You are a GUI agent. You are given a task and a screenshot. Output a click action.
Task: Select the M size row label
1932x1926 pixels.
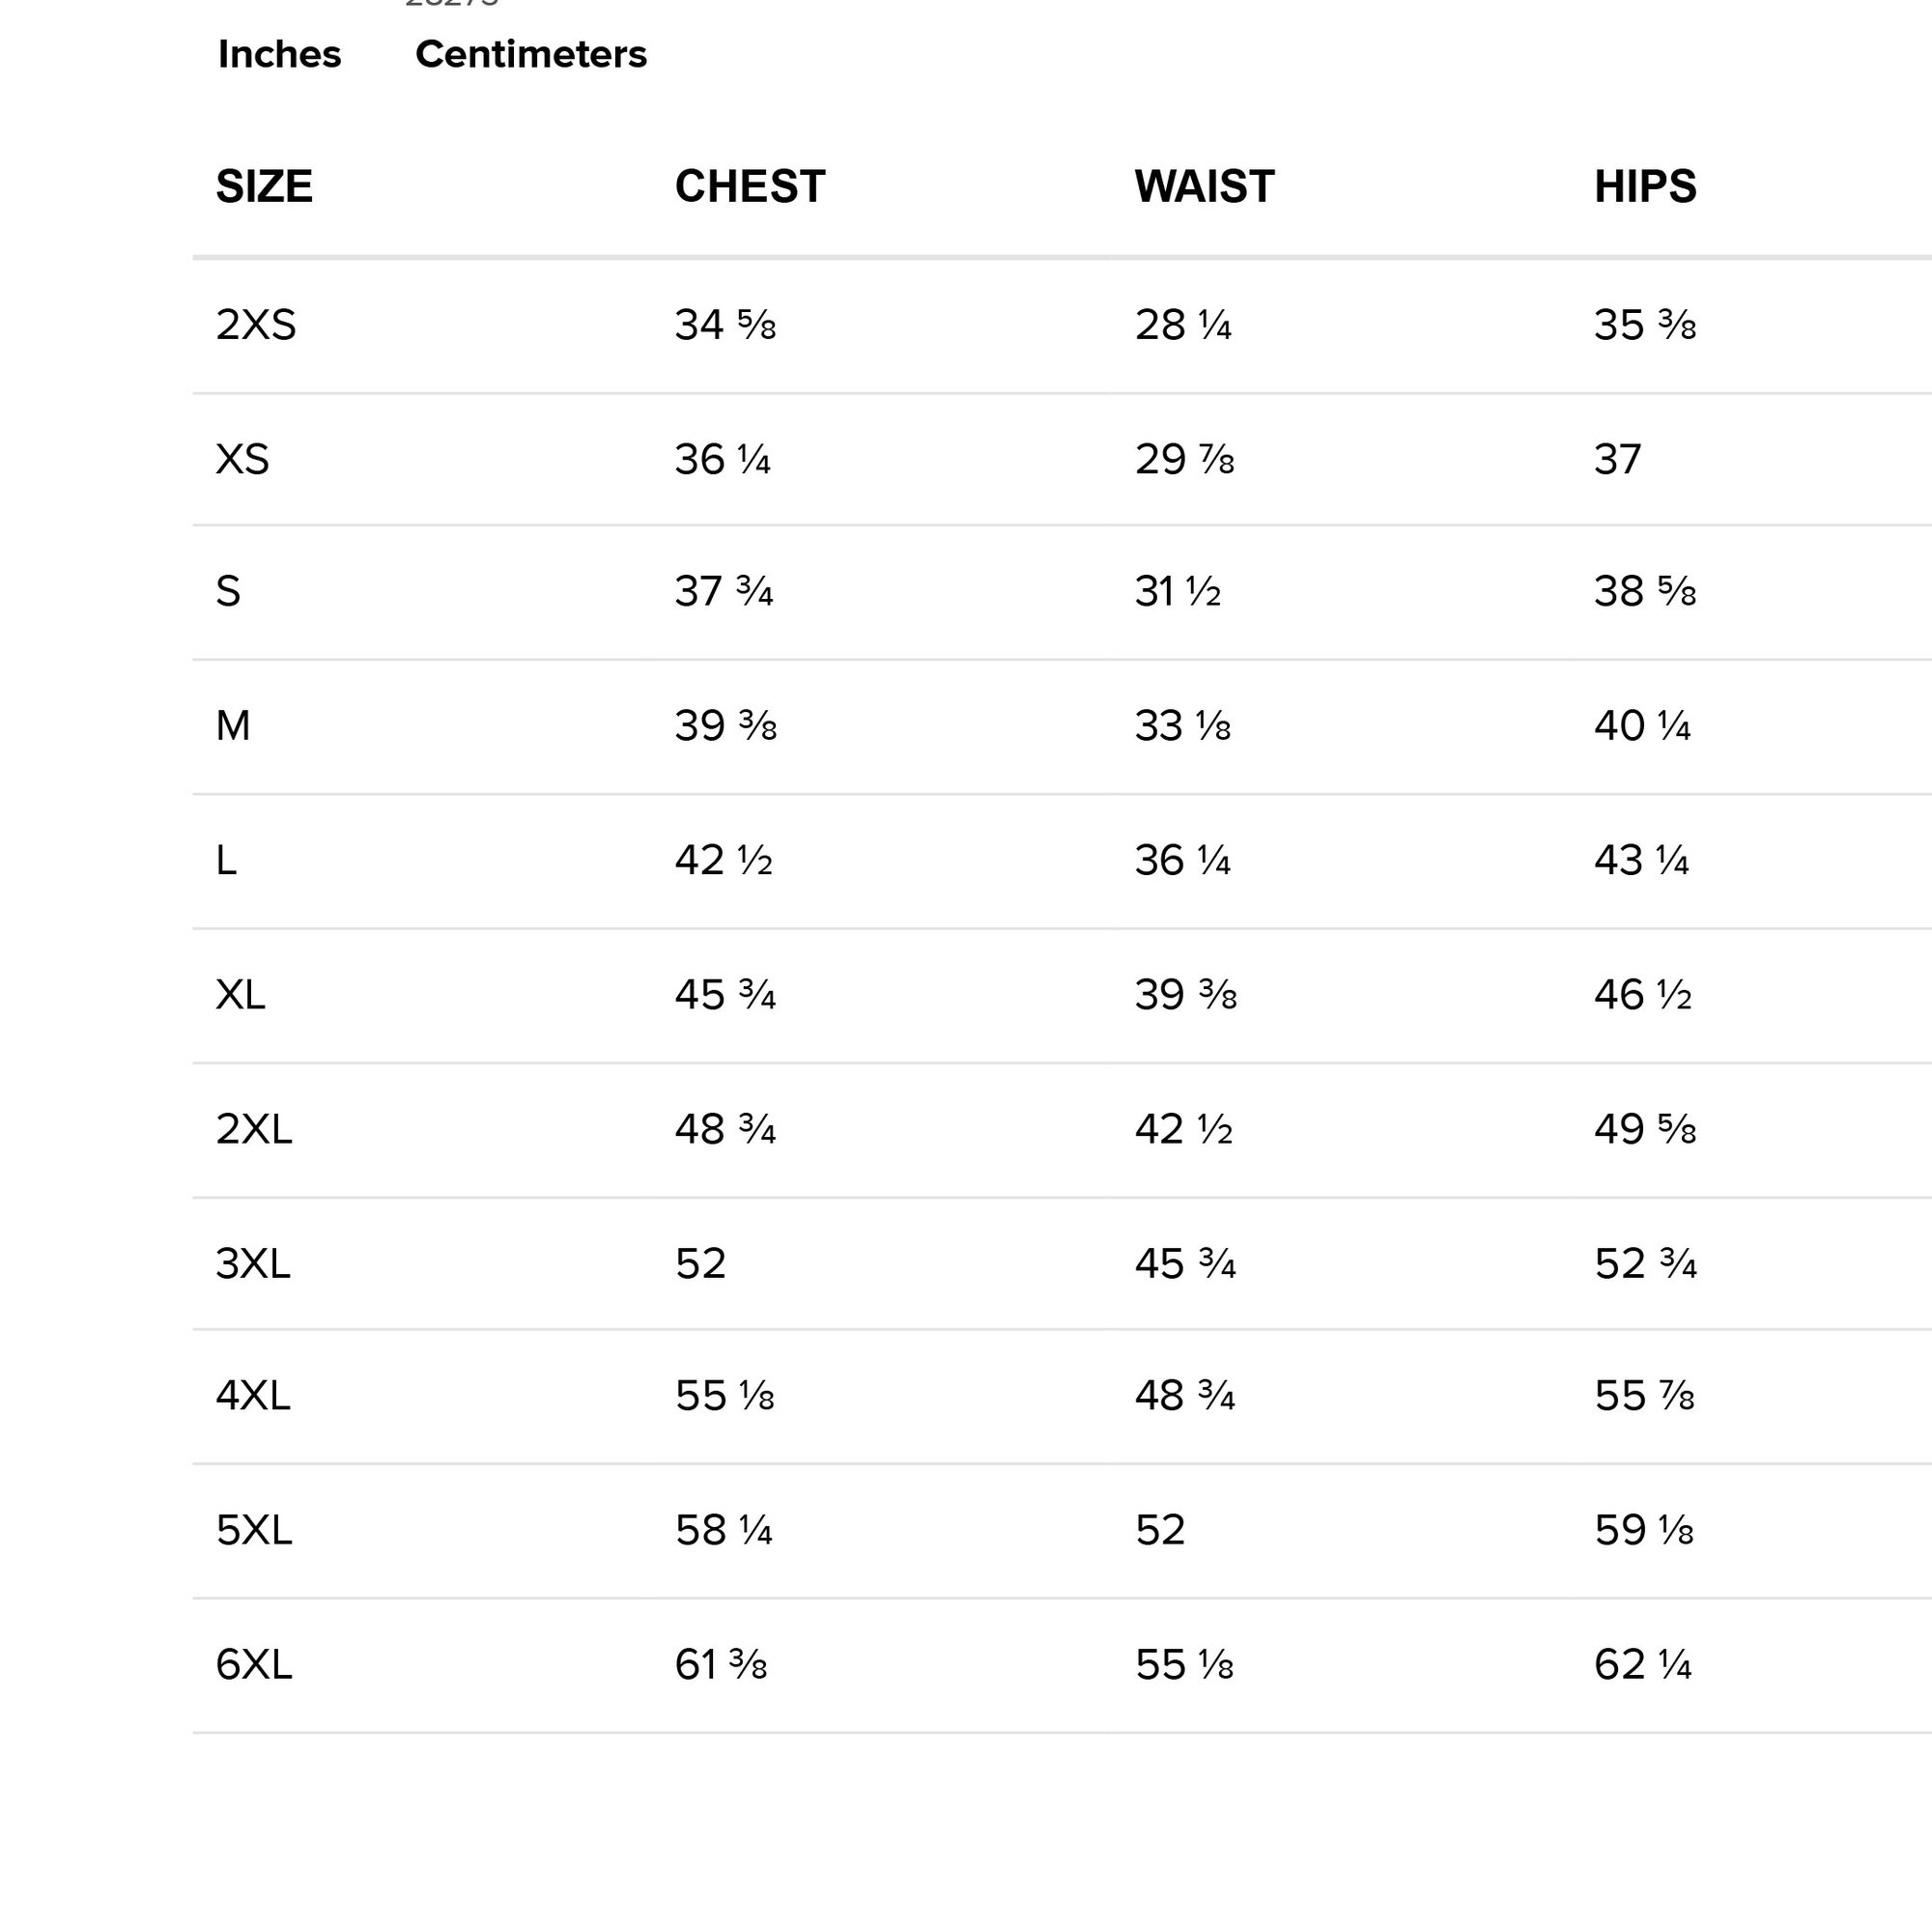233,726
